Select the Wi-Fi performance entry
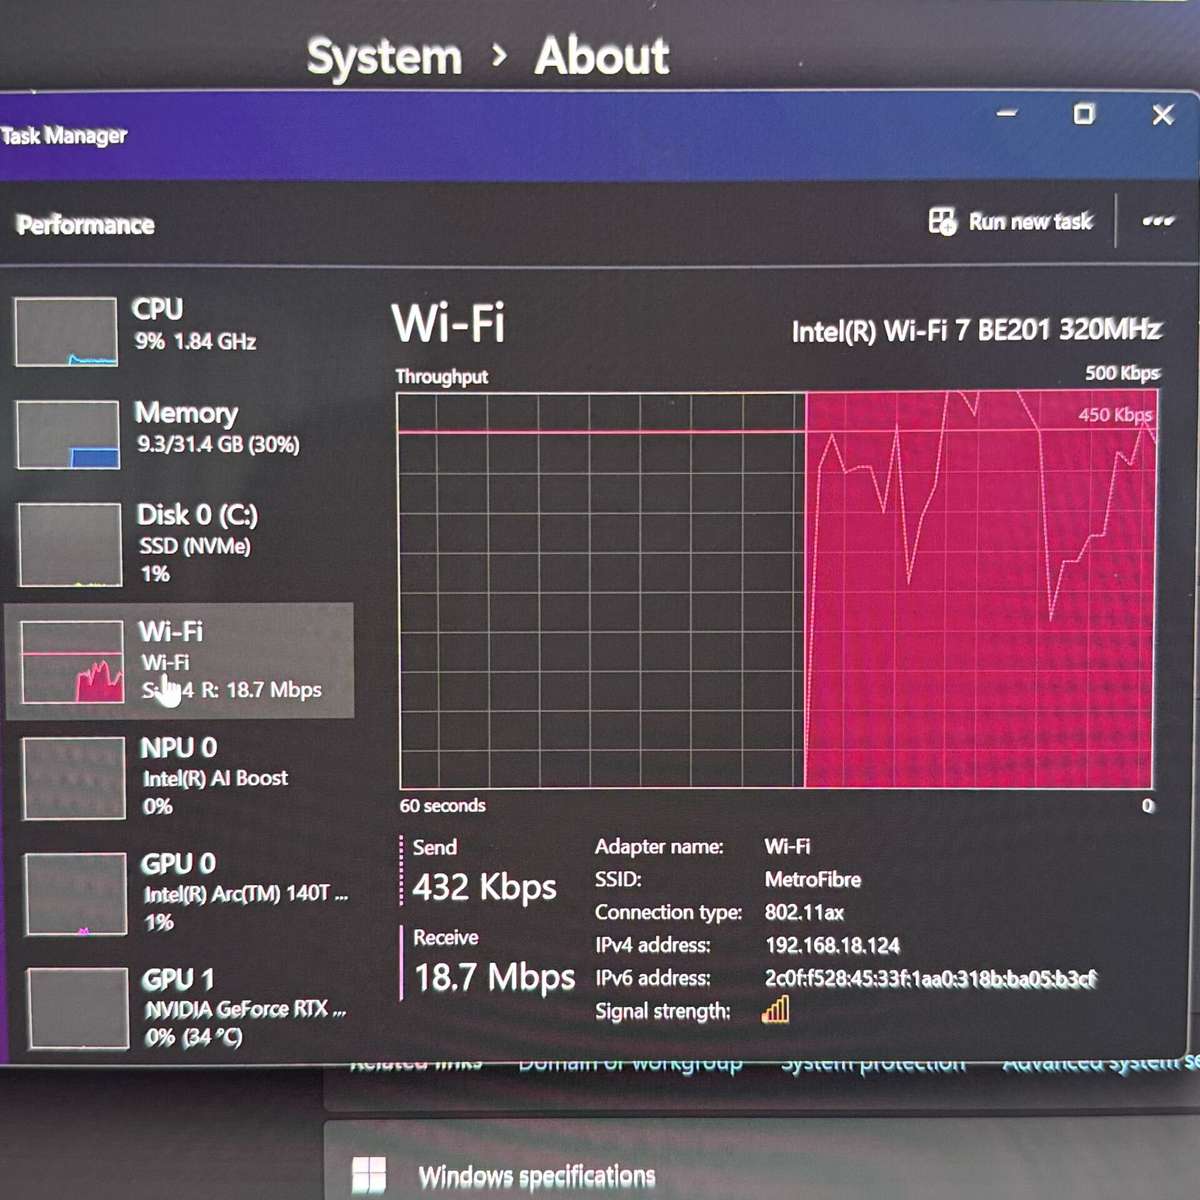This screenshot has height=1200, width=1200. click(x=180, y=660)
